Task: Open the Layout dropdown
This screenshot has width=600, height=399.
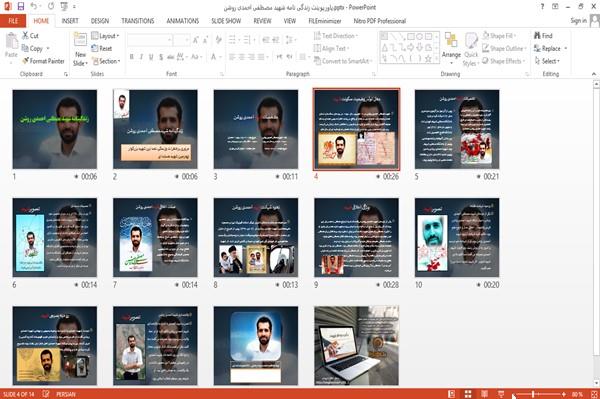Action: tap(105, 36)
